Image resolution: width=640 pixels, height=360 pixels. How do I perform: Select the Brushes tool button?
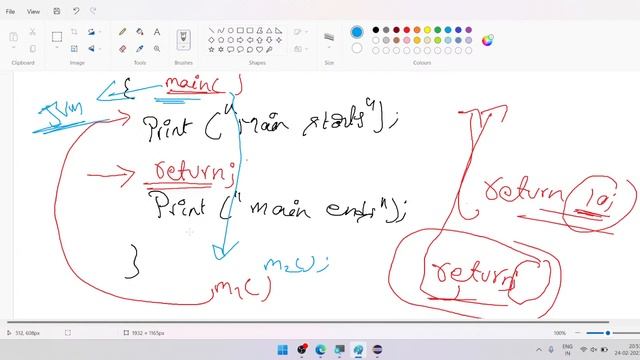coord(183,38)
